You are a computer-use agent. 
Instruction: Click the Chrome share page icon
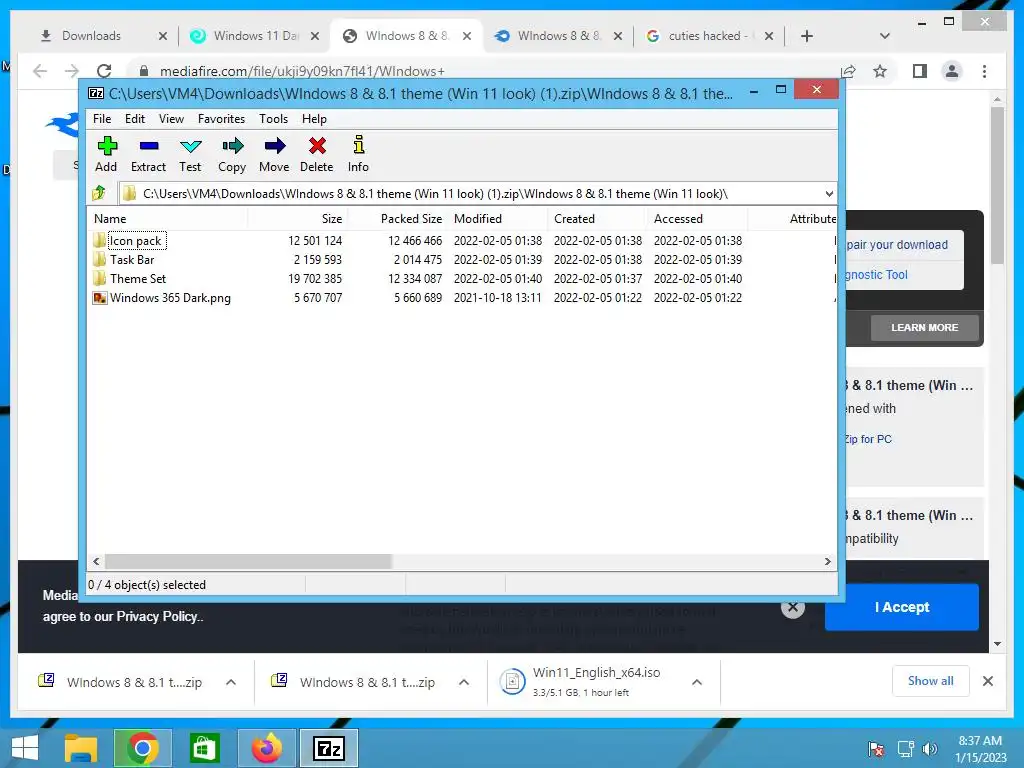click(x=848, y=71)
